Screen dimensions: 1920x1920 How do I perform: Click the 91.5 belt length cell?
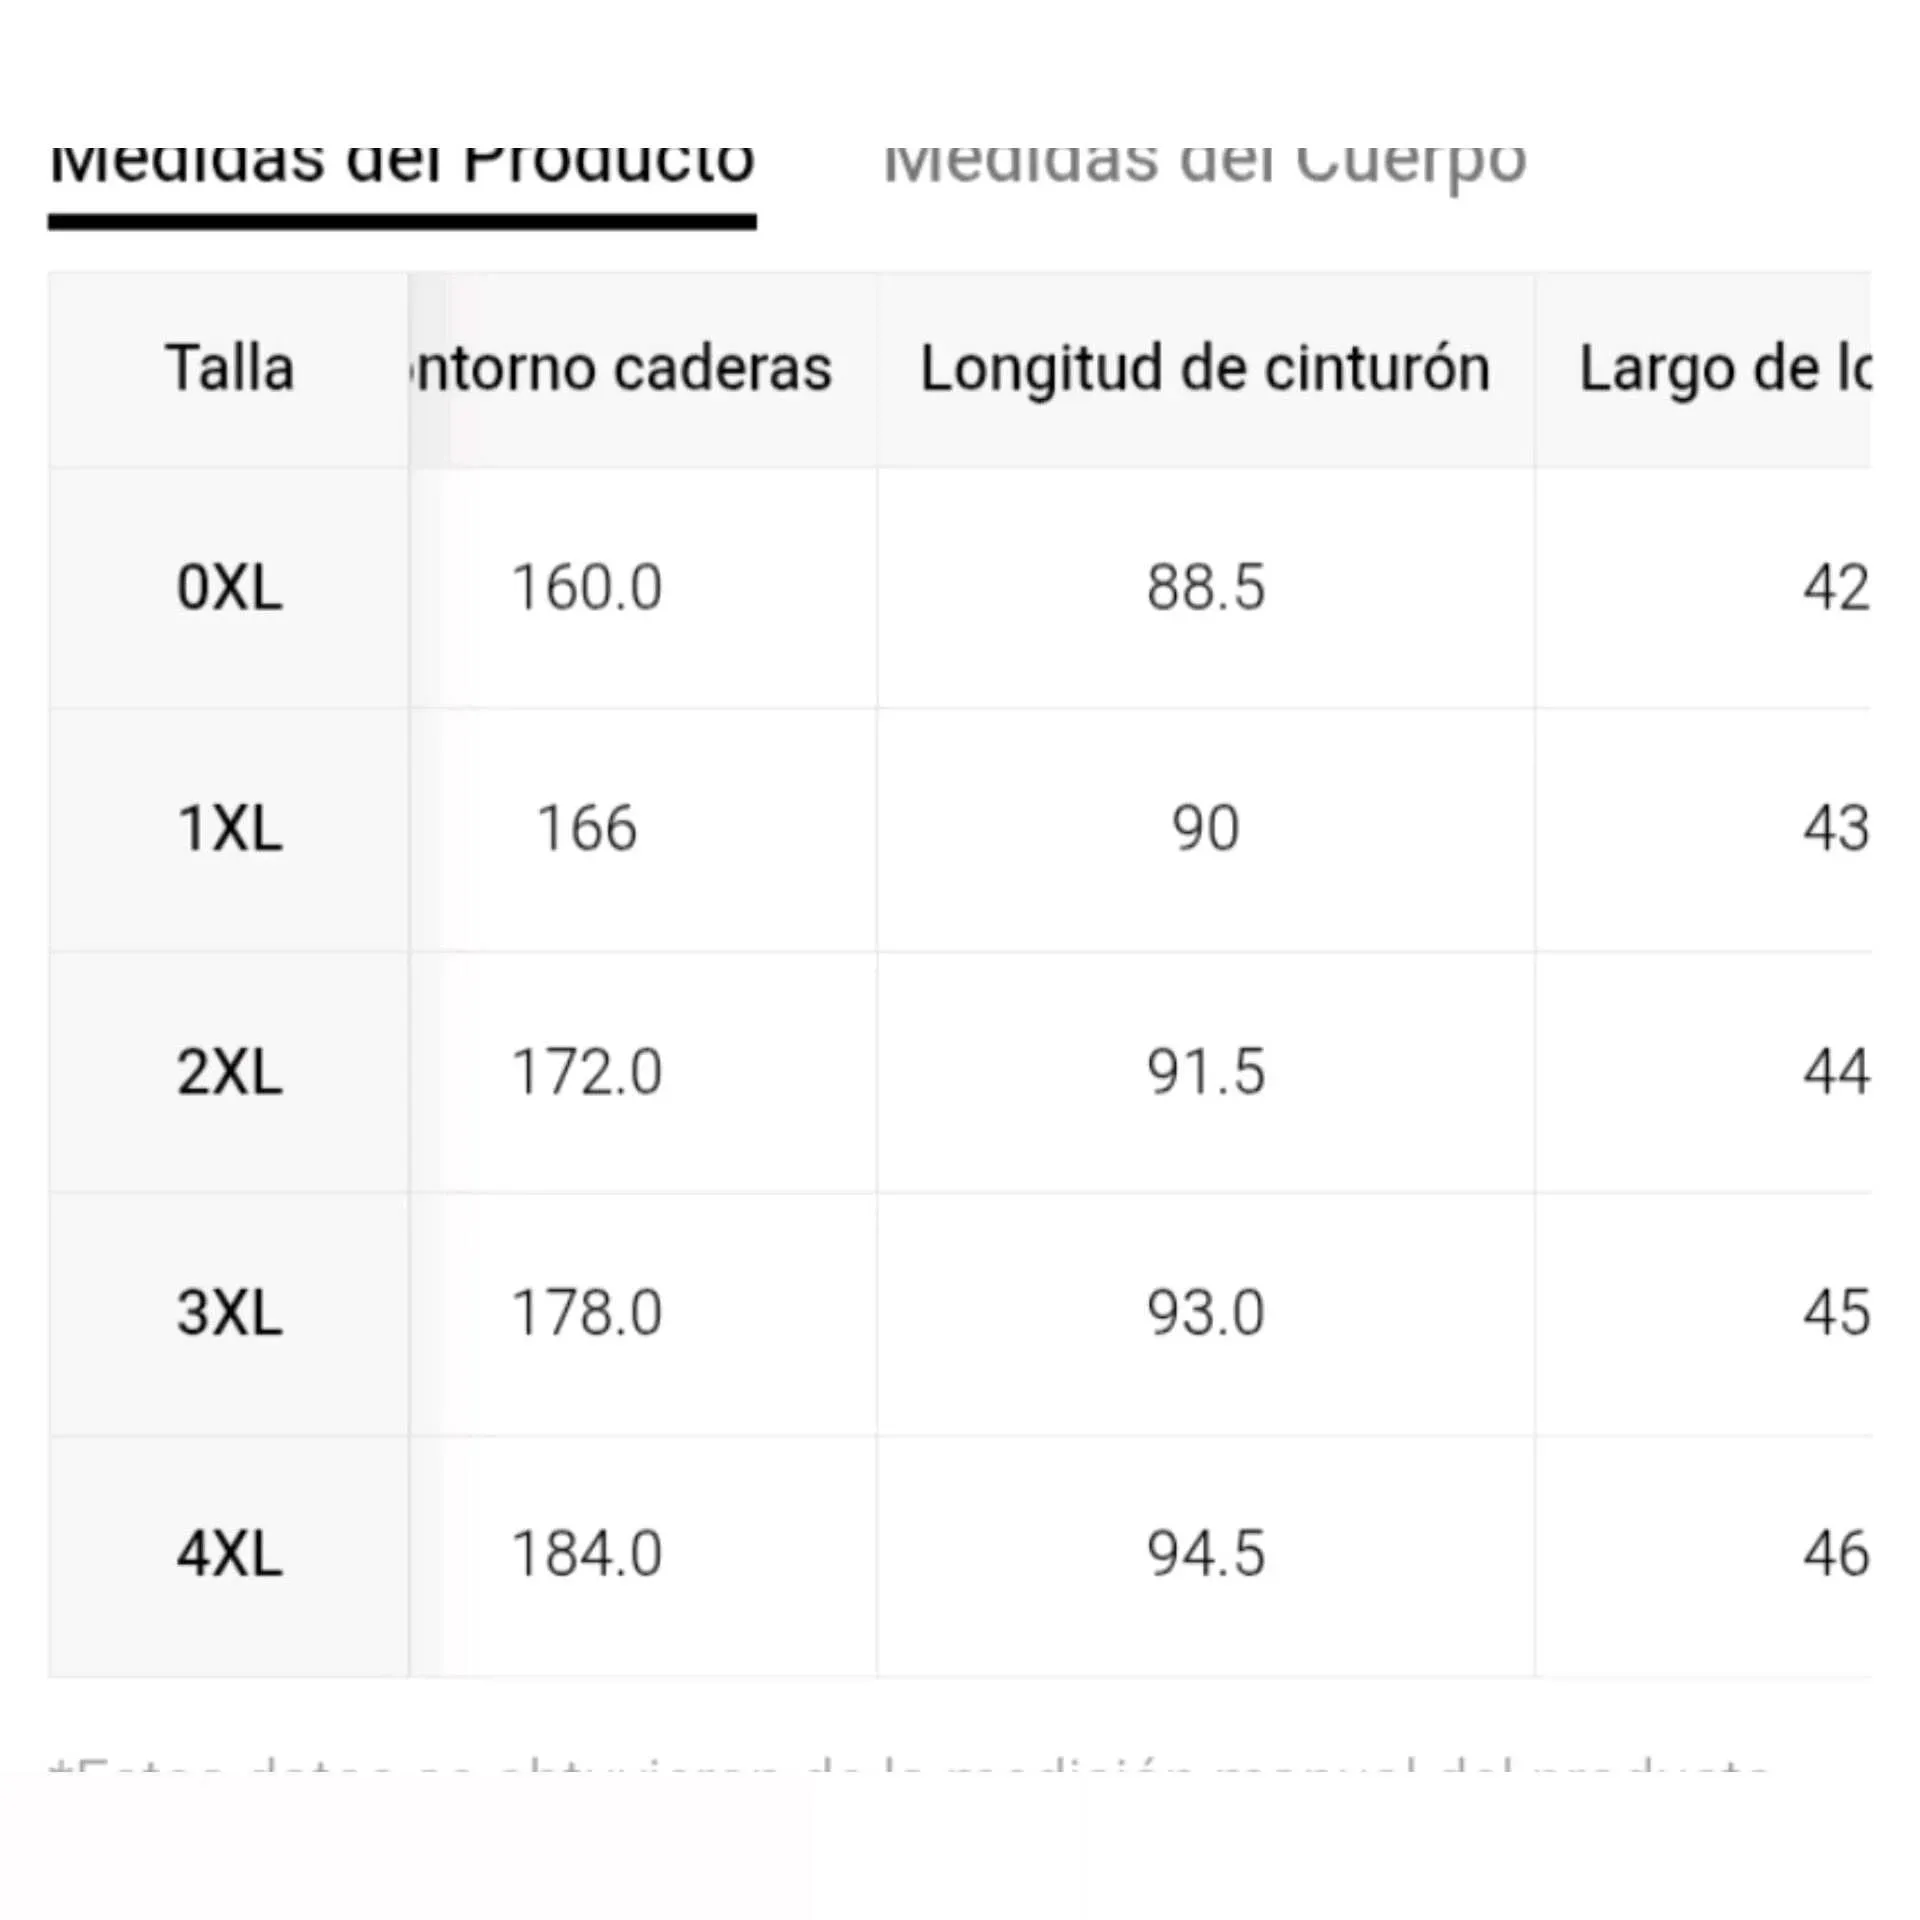pyautogui.click(x=1205, y=1072)
